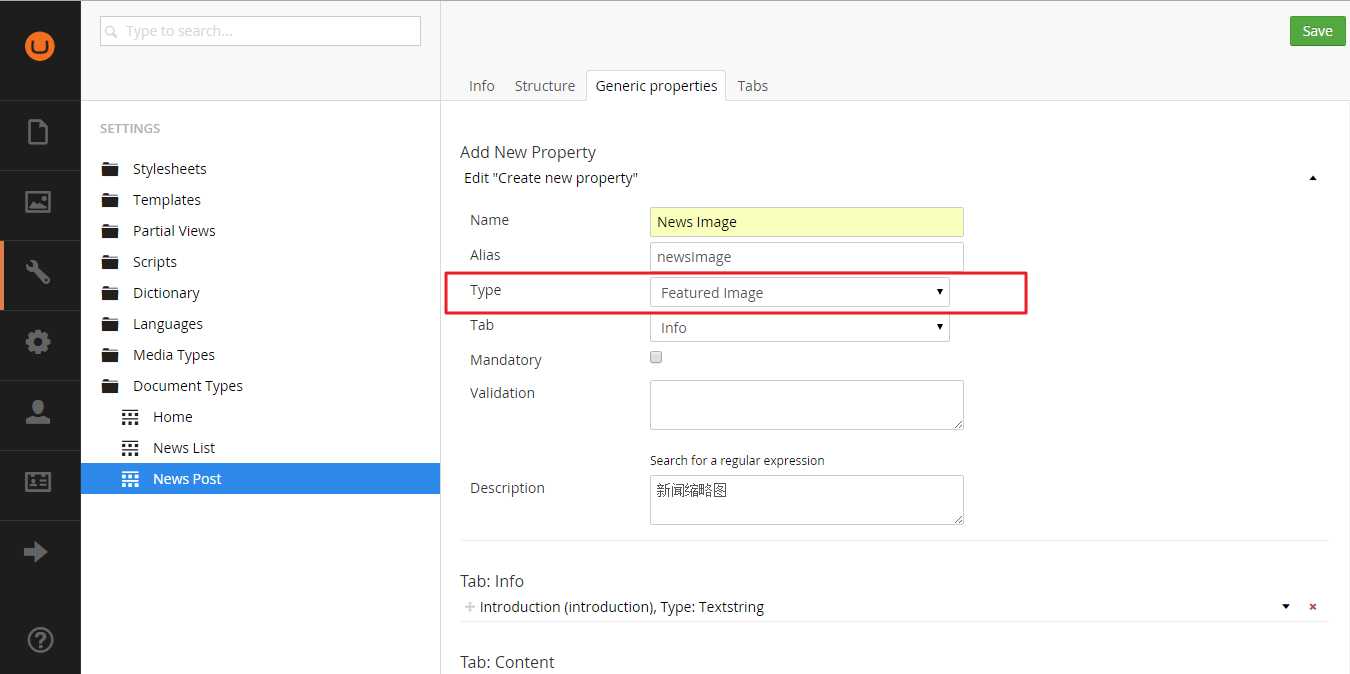Open the Type dropdown showing Featured Image

pos(800,292)
